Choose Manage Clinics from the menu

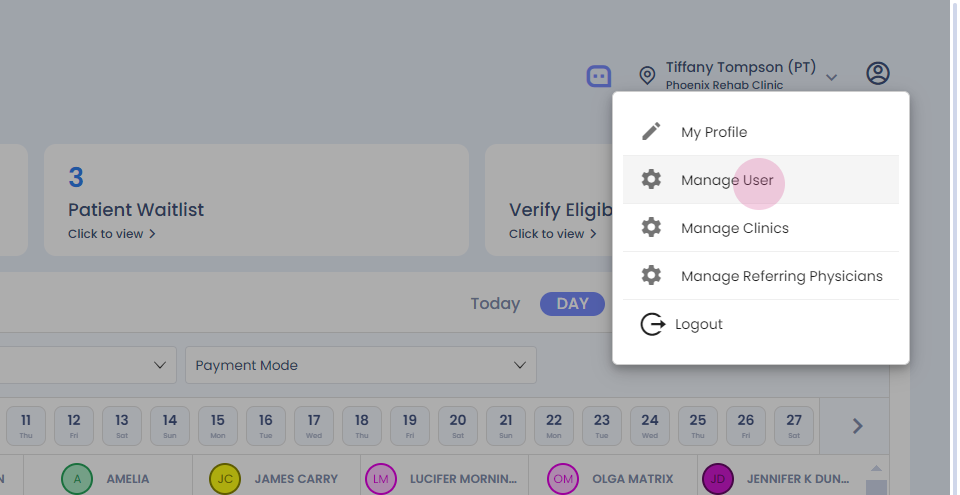coord(760,228)
